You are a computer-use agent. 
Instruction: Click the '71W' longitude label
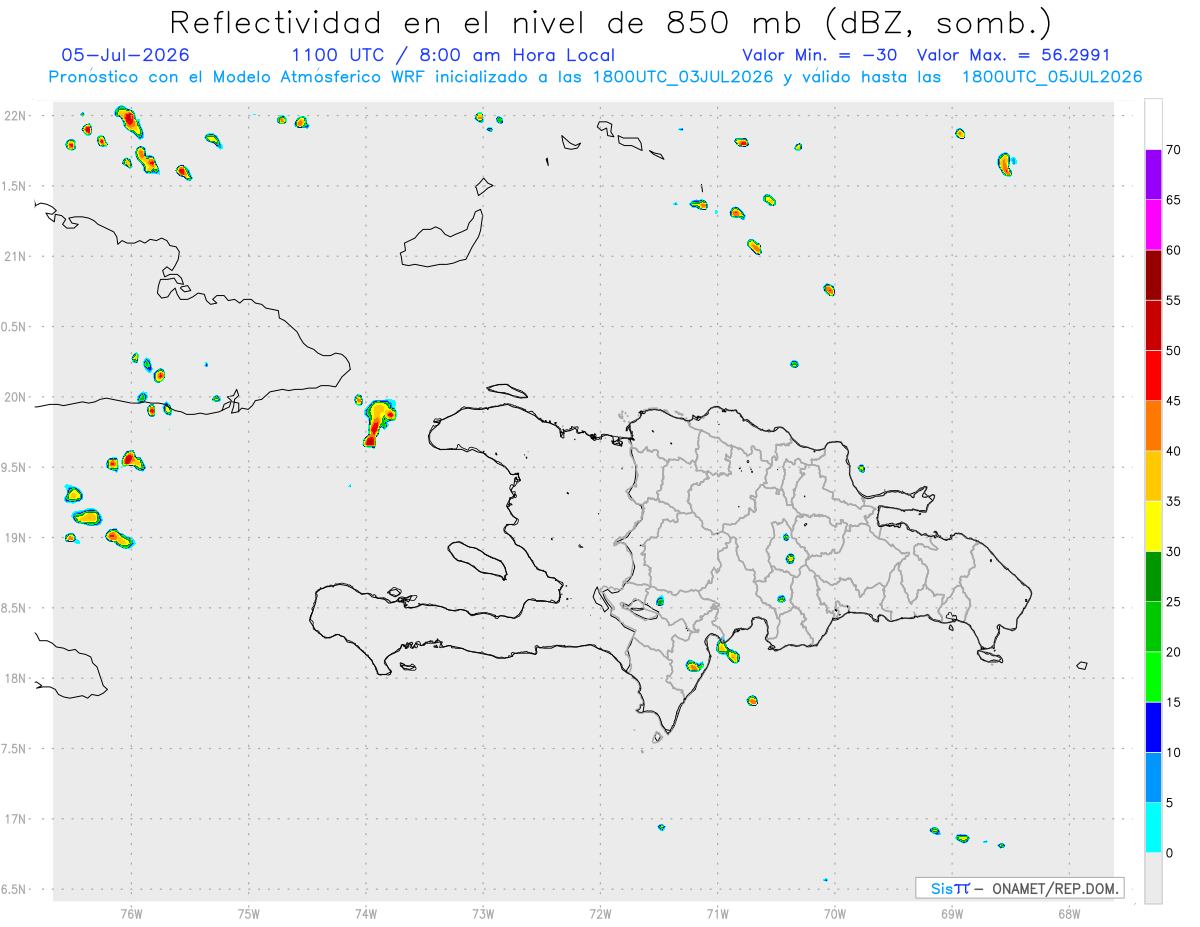click(x=717, y=913)
